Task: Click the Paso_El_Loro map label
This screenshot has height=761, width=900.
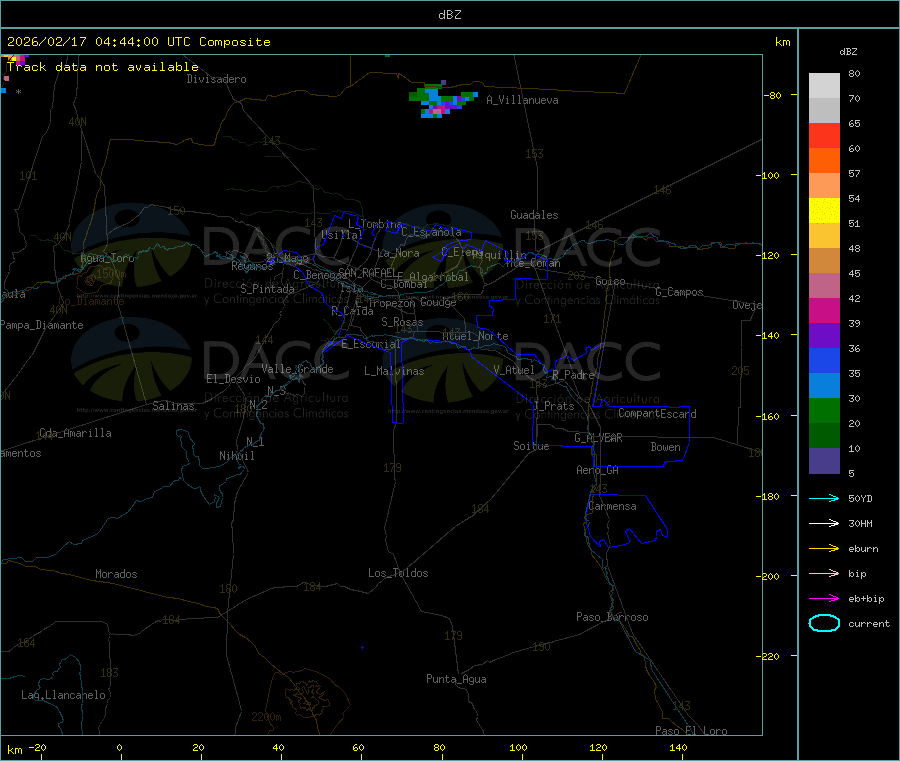Action: [x=692, y=731]
